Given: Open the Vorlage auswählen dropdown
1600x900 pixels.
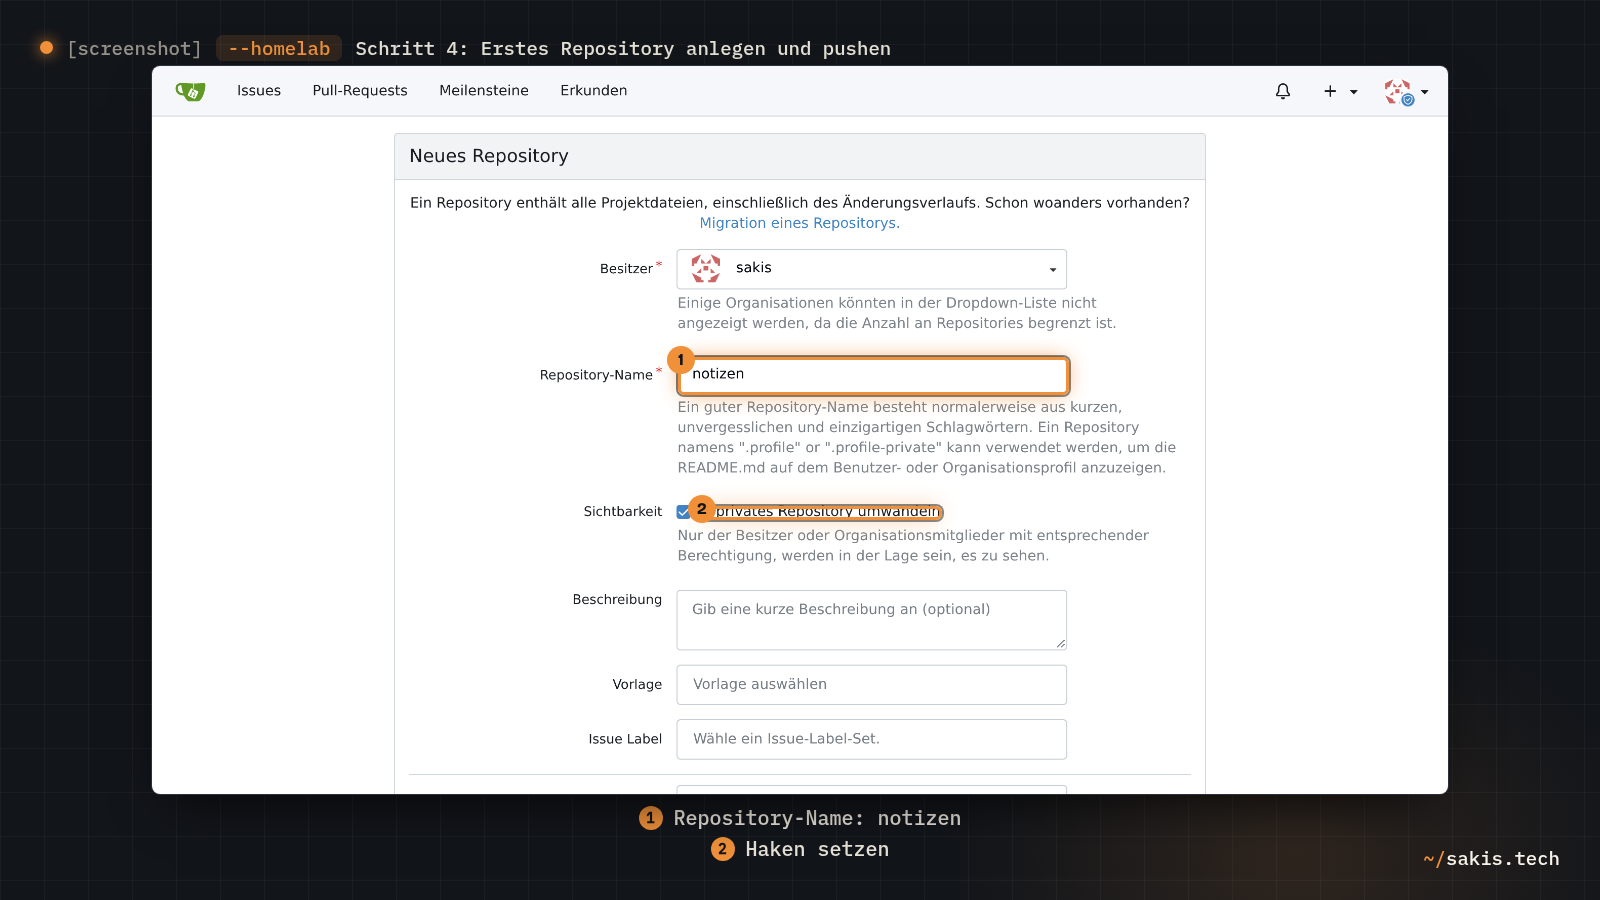Looking at the screenshot, I should 872,685.
